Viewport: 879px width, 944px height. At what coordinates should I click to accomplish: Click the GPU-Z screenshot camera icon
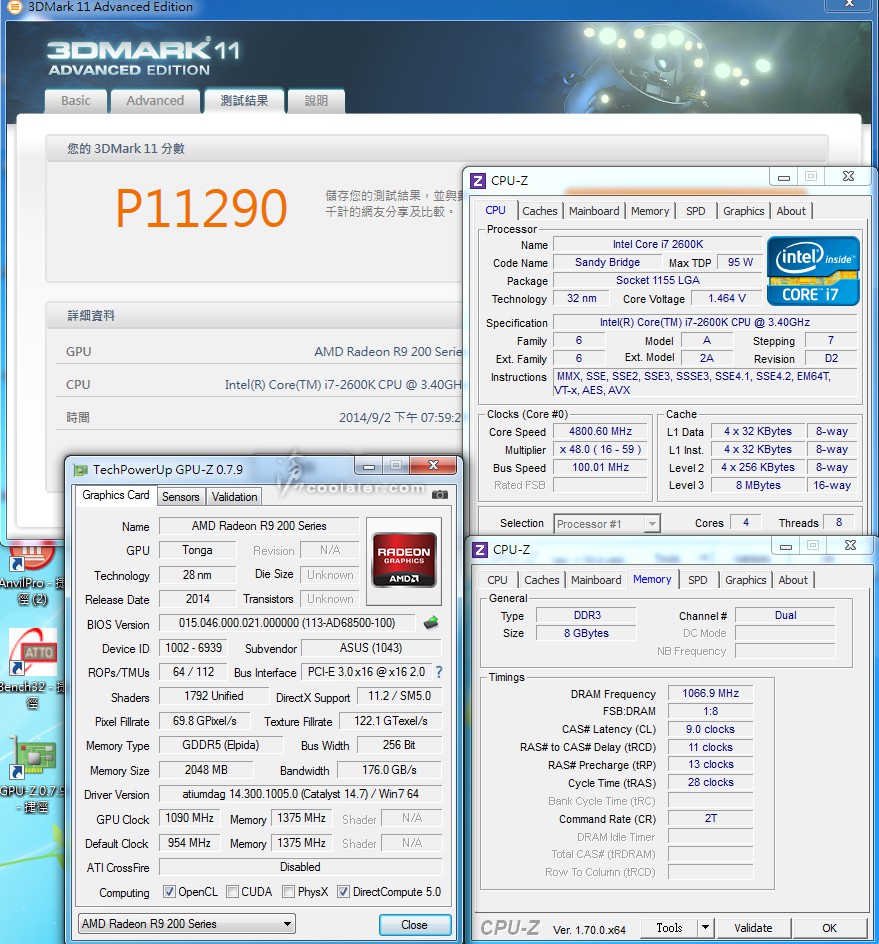click(x=440, y=495)
